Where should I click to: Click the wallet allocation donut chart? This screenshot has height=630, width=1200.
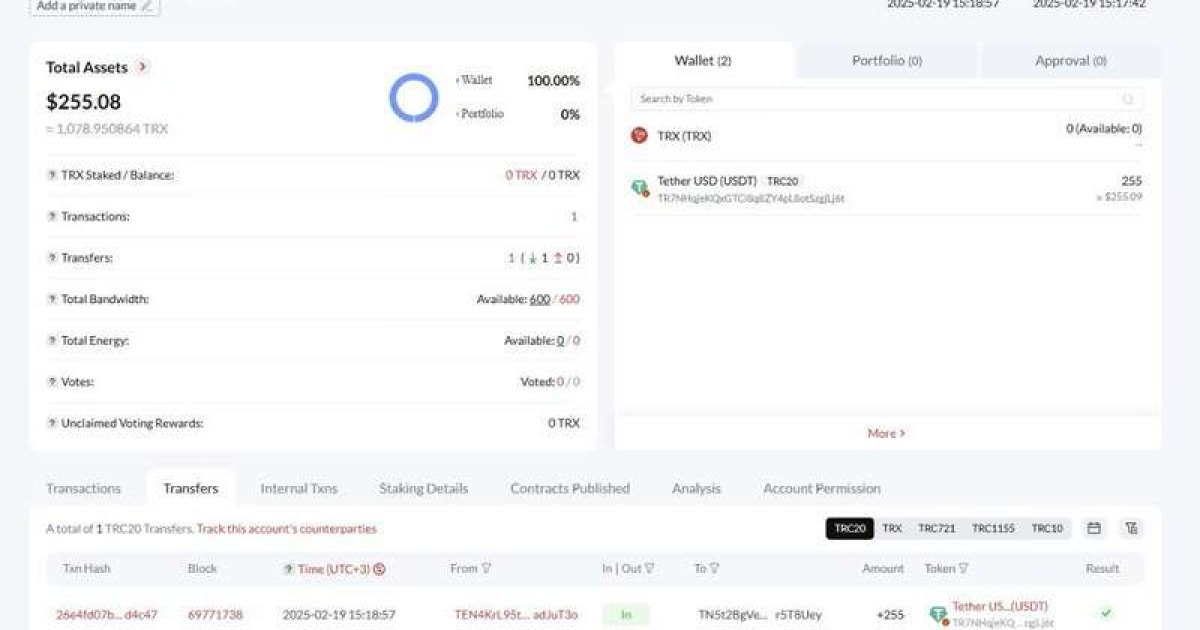pos(413,98)
